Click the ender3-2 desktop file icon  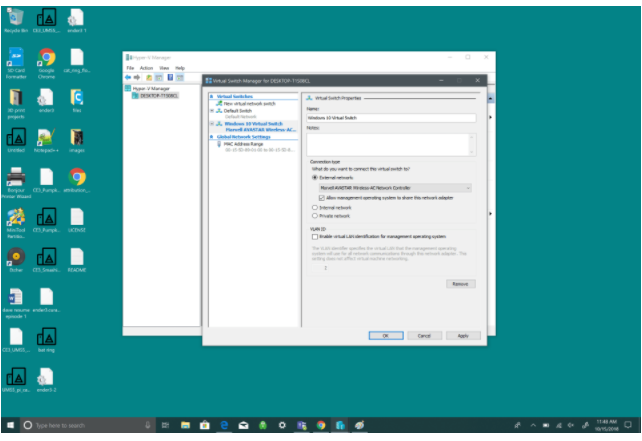[46, 380]
